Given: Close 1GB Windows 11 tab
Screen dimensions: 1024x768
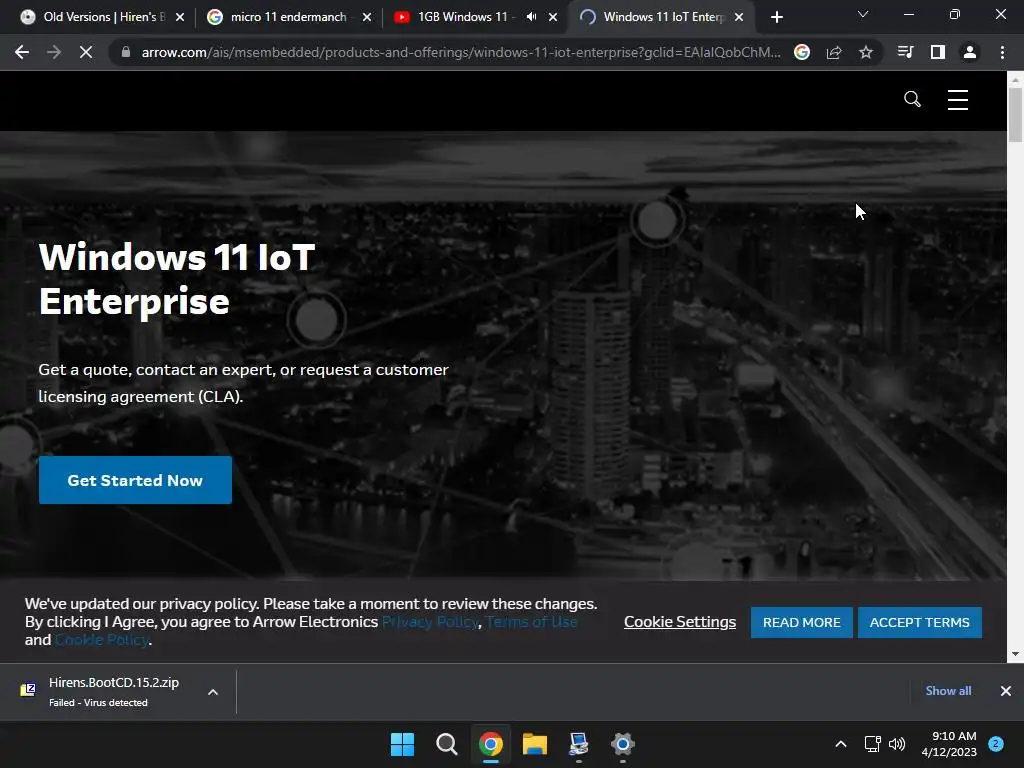Looking at the screenshot, I should click(x=553, y=17).
